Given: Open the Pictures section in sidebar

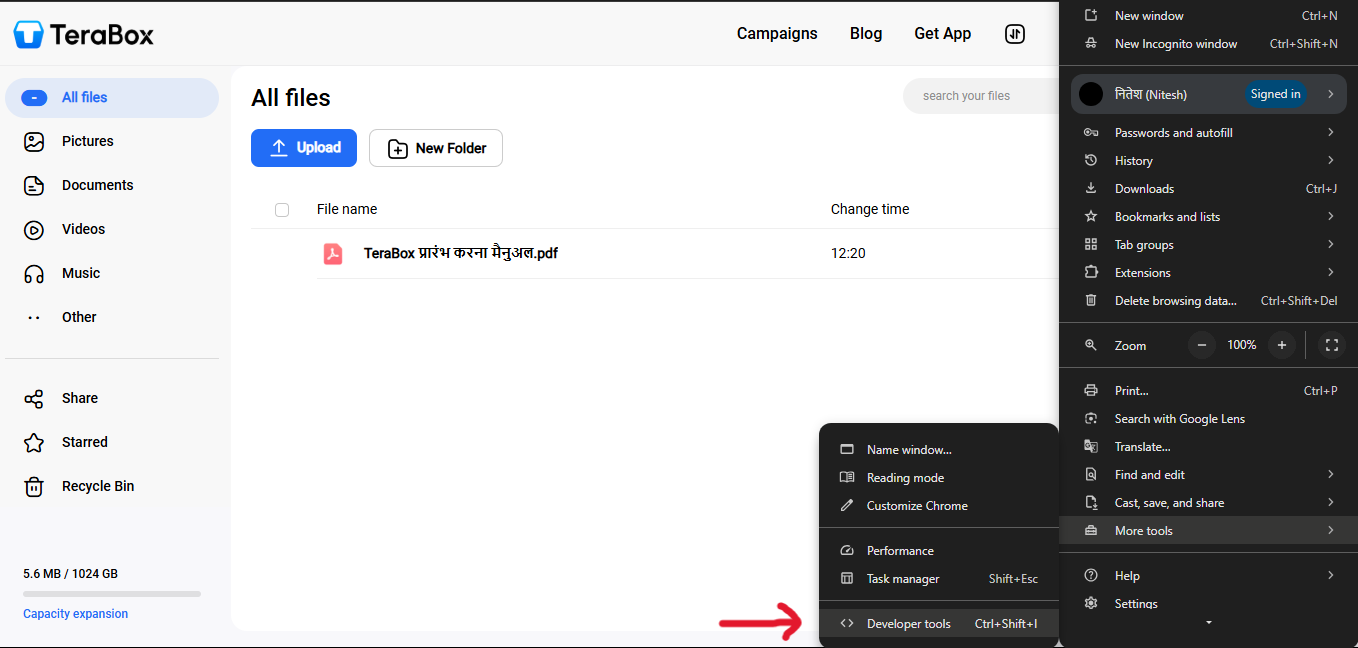Looking at the screenshot, I should tap(87, 141).
